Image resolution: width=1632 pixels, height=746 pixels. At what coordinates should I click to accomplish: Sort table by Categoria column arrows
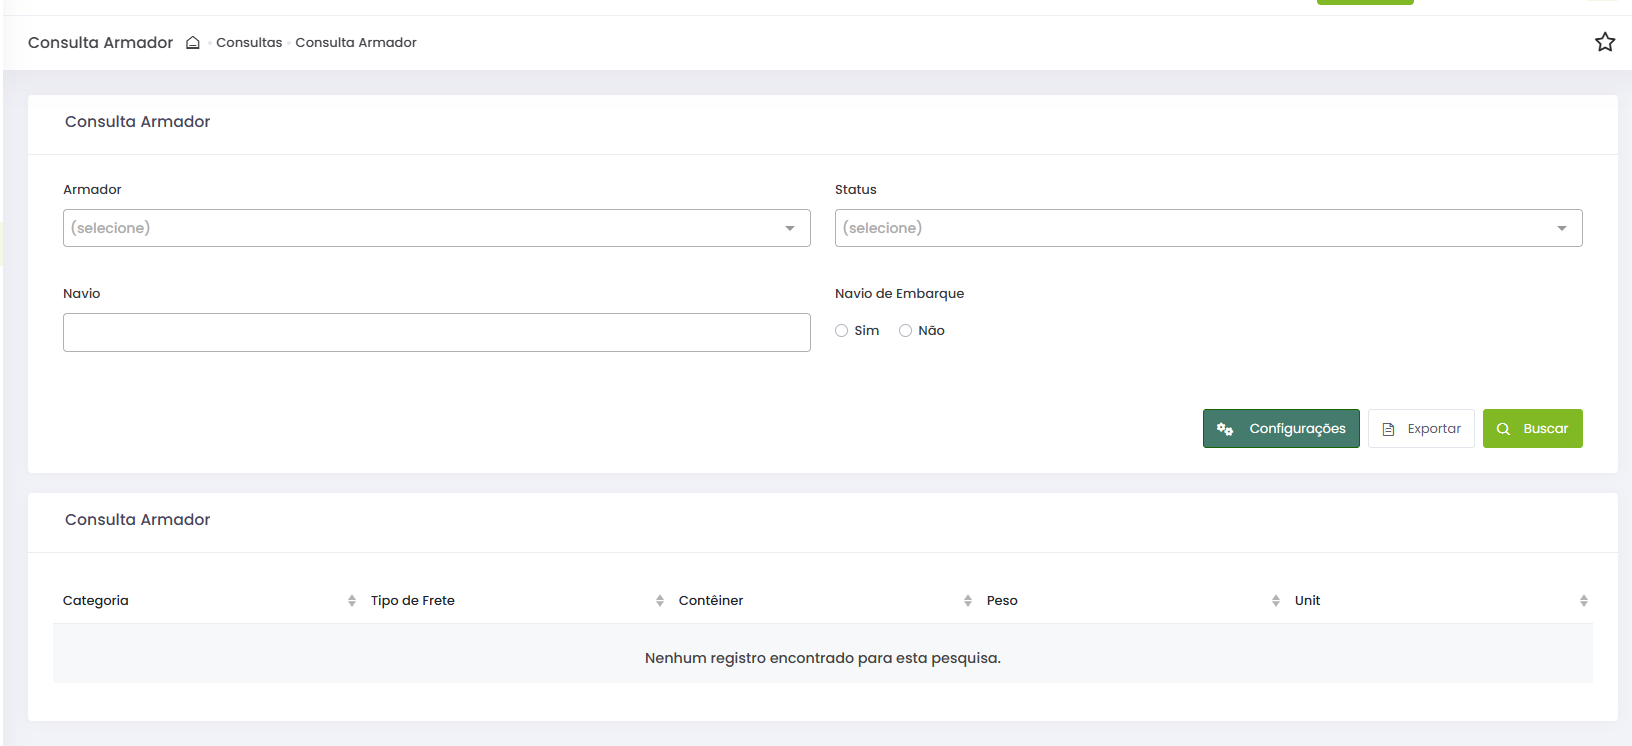(352, 600)
